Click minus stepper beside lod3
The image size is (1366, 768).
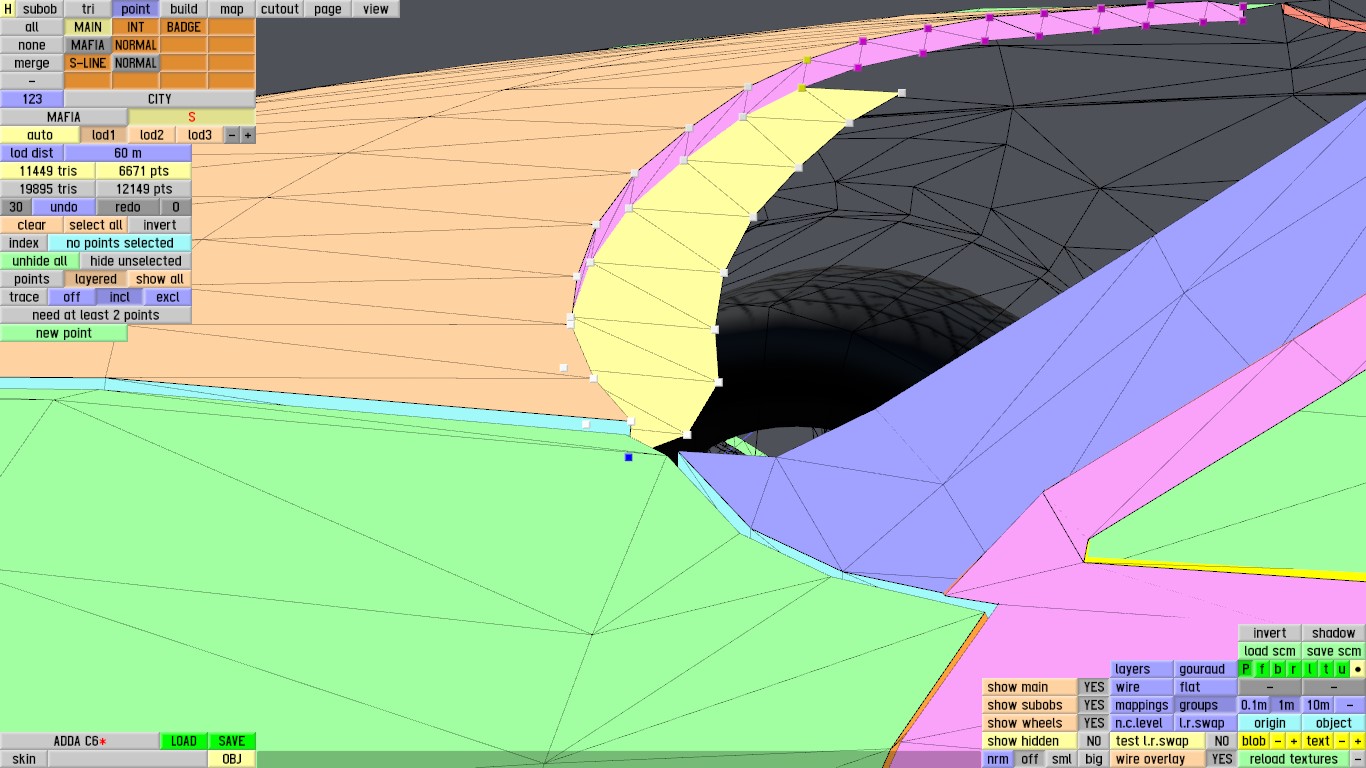click(x=232, y=135)
